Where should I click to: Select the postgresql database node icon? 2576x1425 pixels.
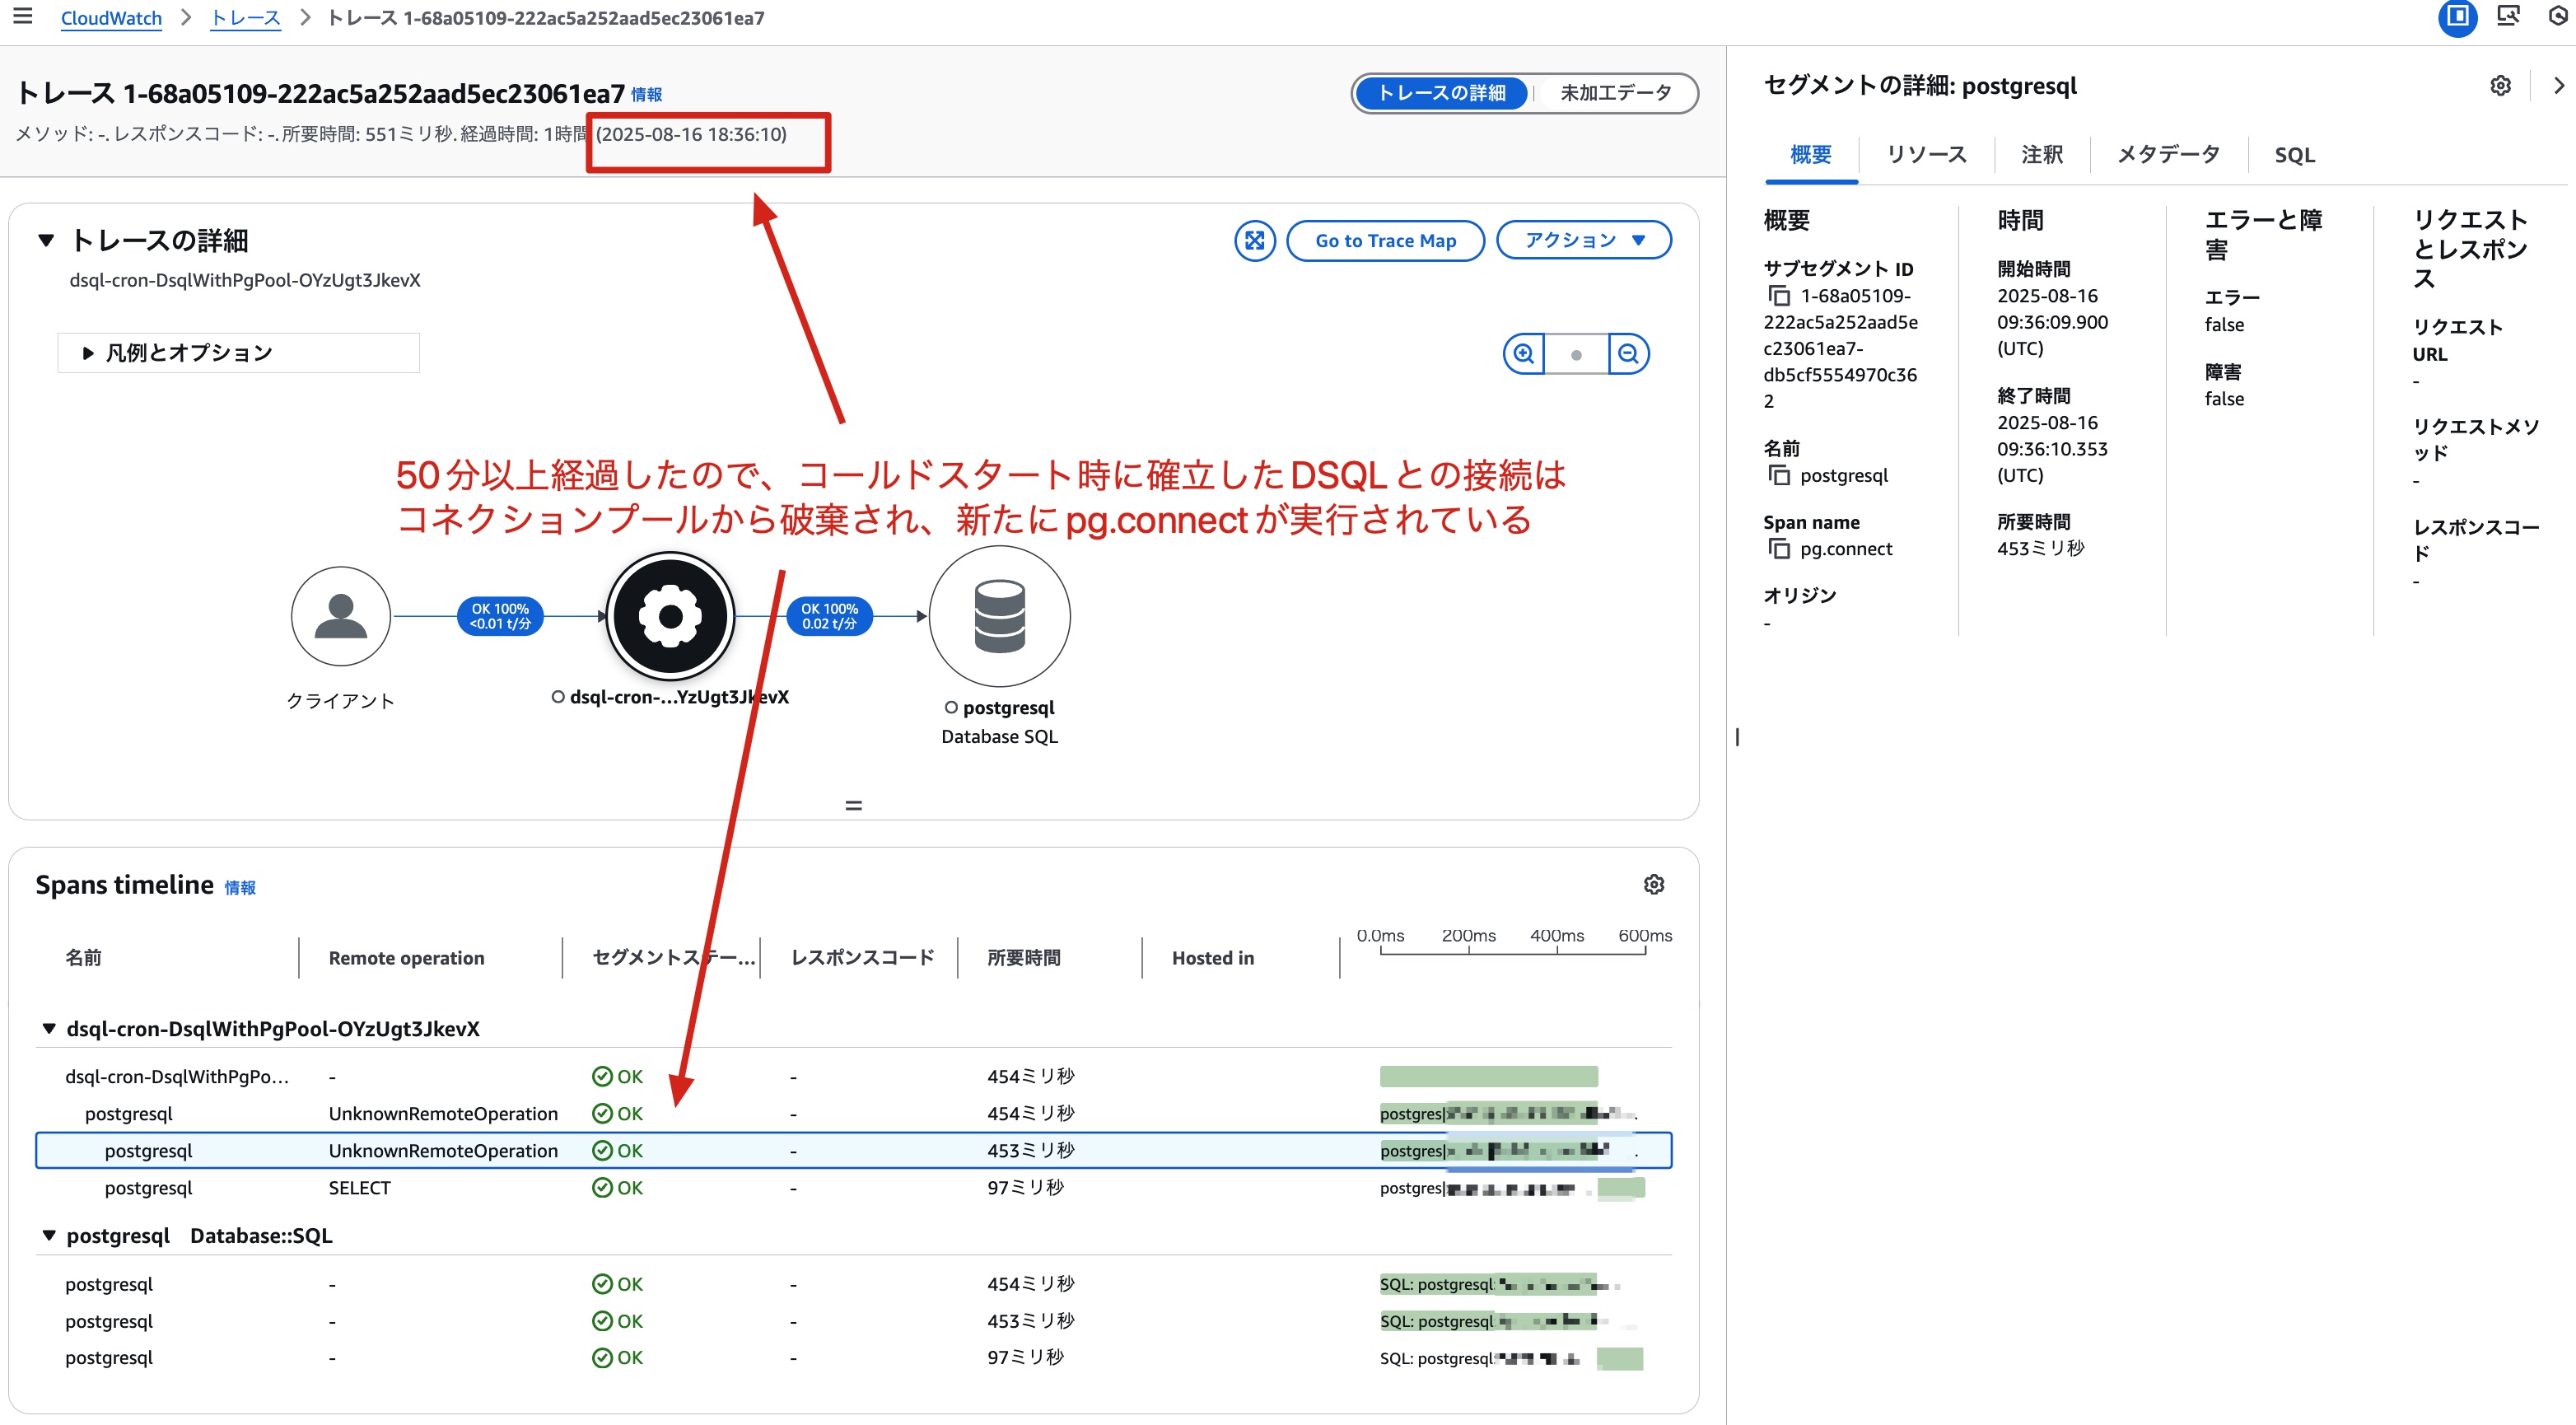(x=999, y=616)
